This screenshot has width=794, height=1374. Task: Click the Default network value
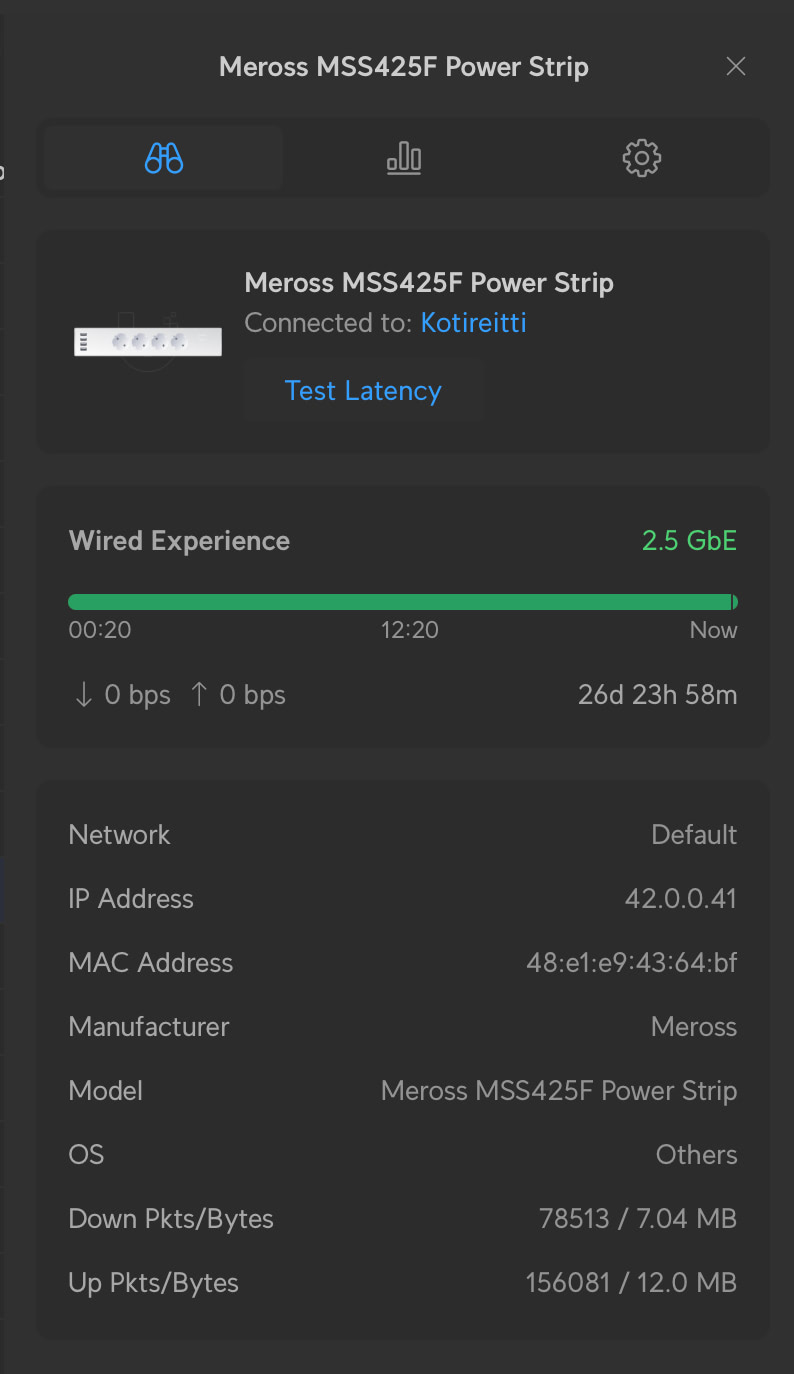(694, 835)
